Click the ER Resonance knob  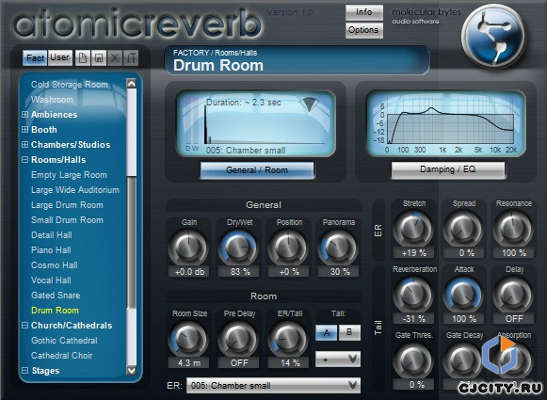coord(513,229)
